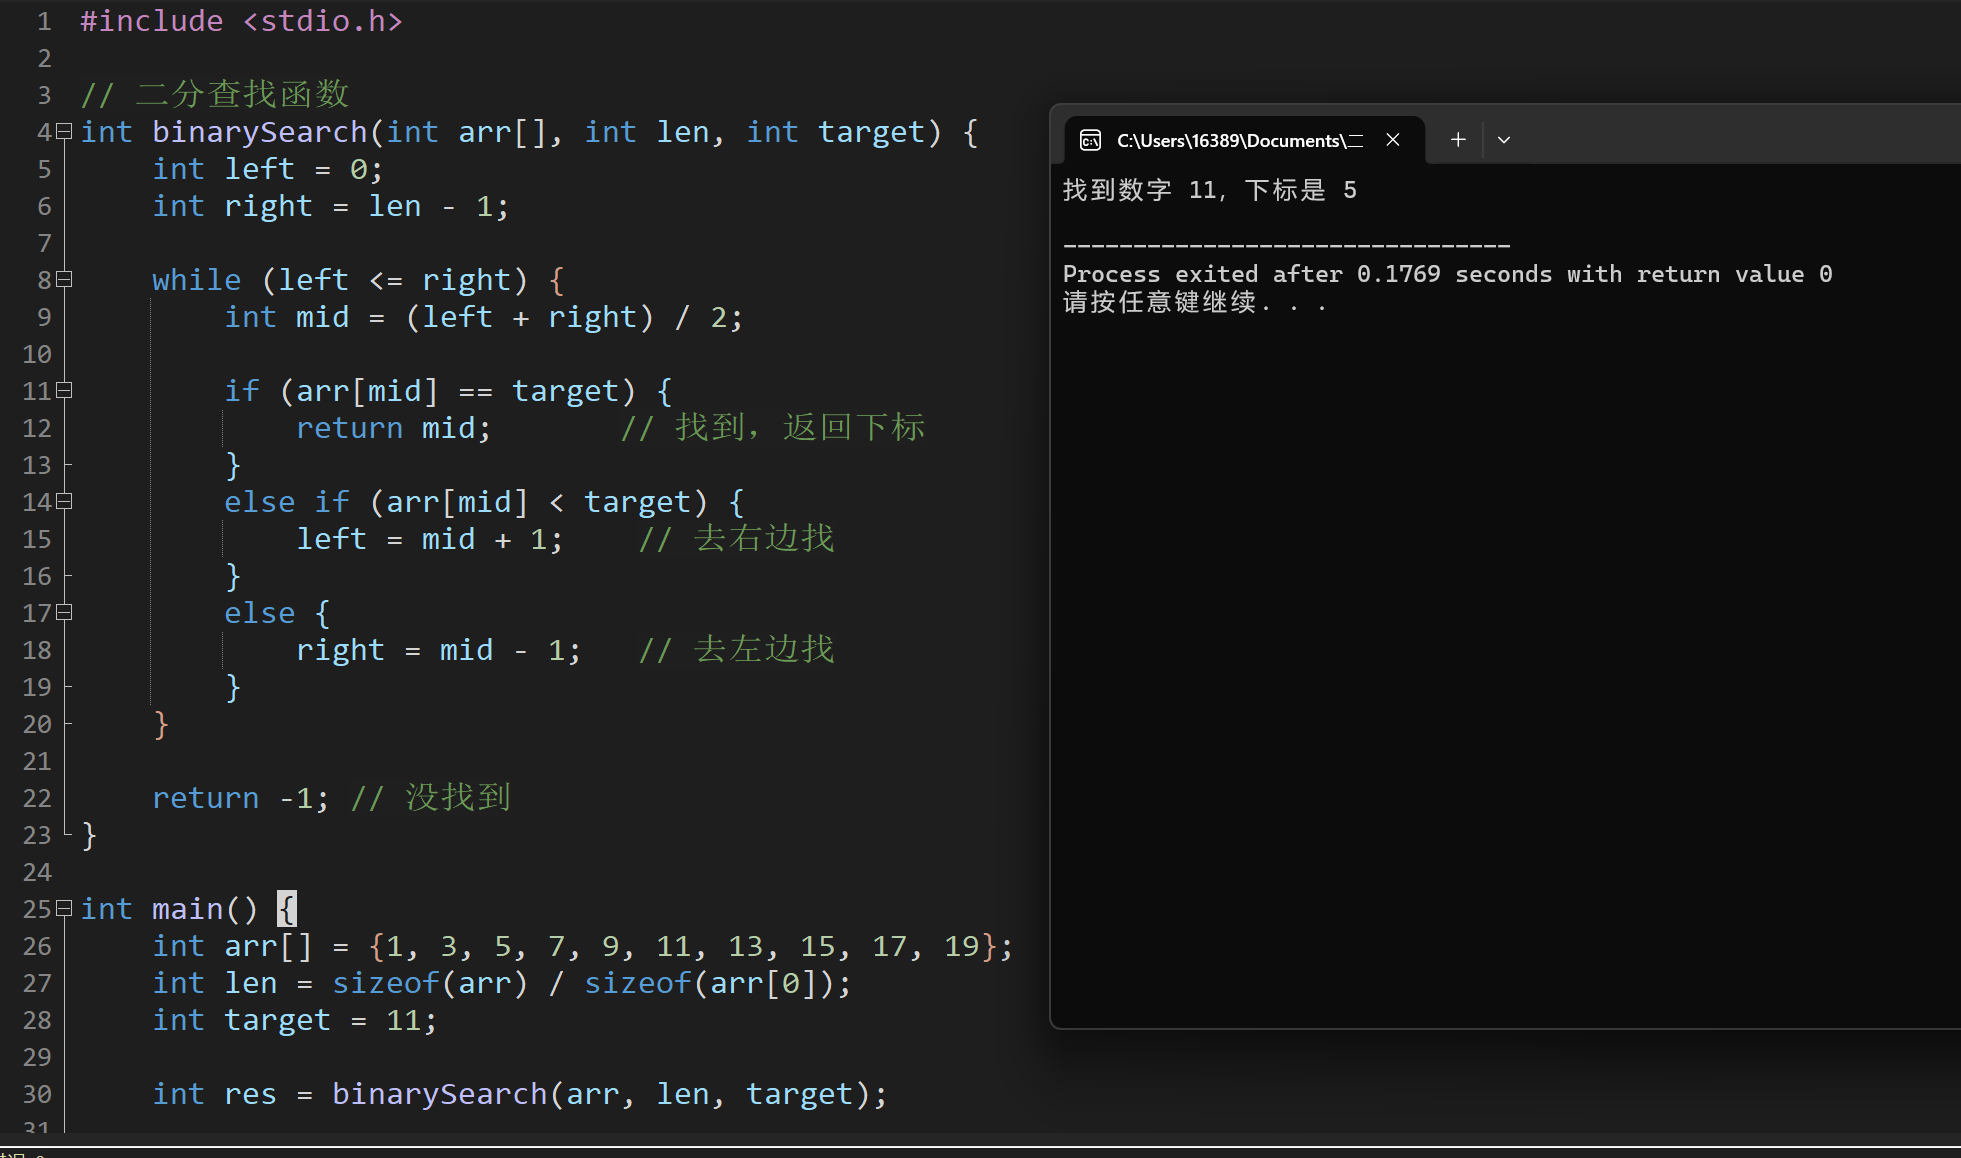This screenshot has height=1158, width=1961.
Task: Collapse the else if block fold marker
Action: point(65,501)
